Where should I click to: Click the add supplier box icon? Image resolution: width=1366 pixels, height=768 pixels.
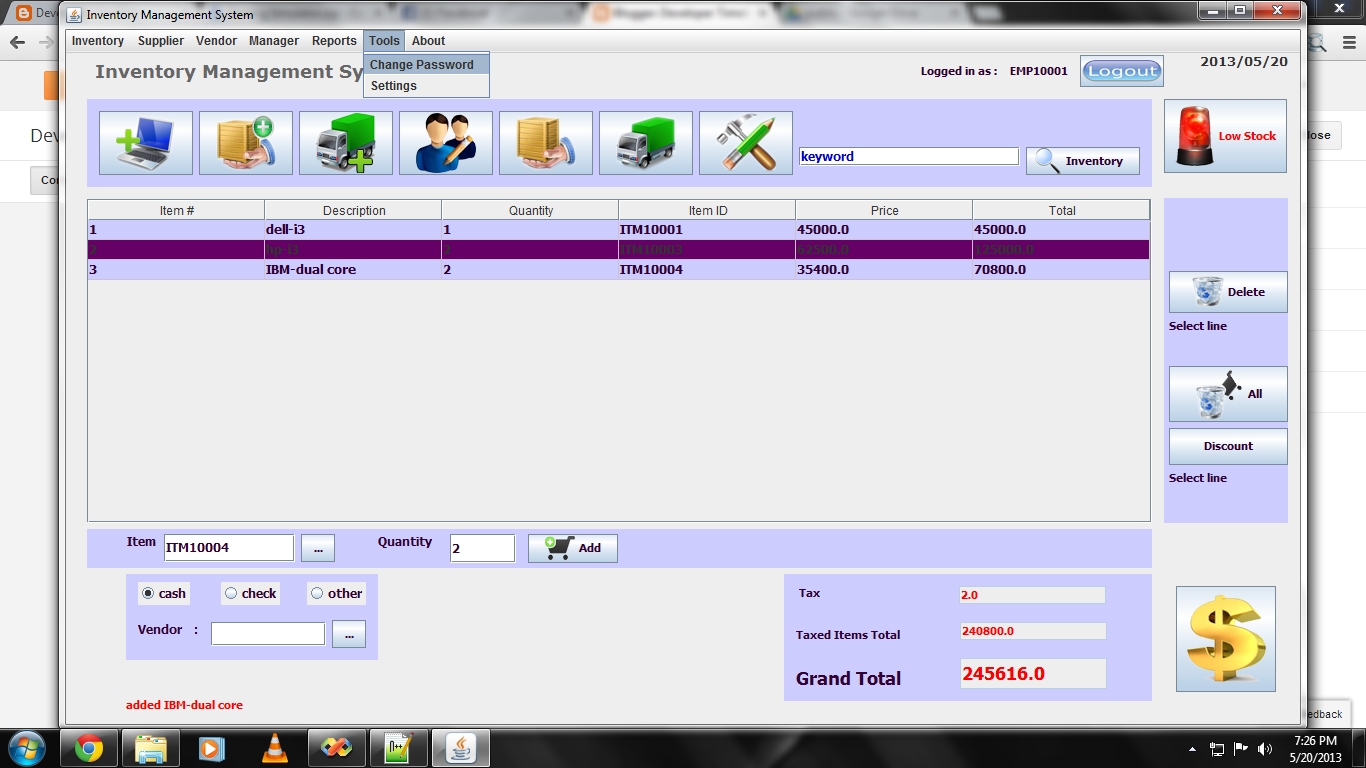pyautogui.click(x=246, y=143)
